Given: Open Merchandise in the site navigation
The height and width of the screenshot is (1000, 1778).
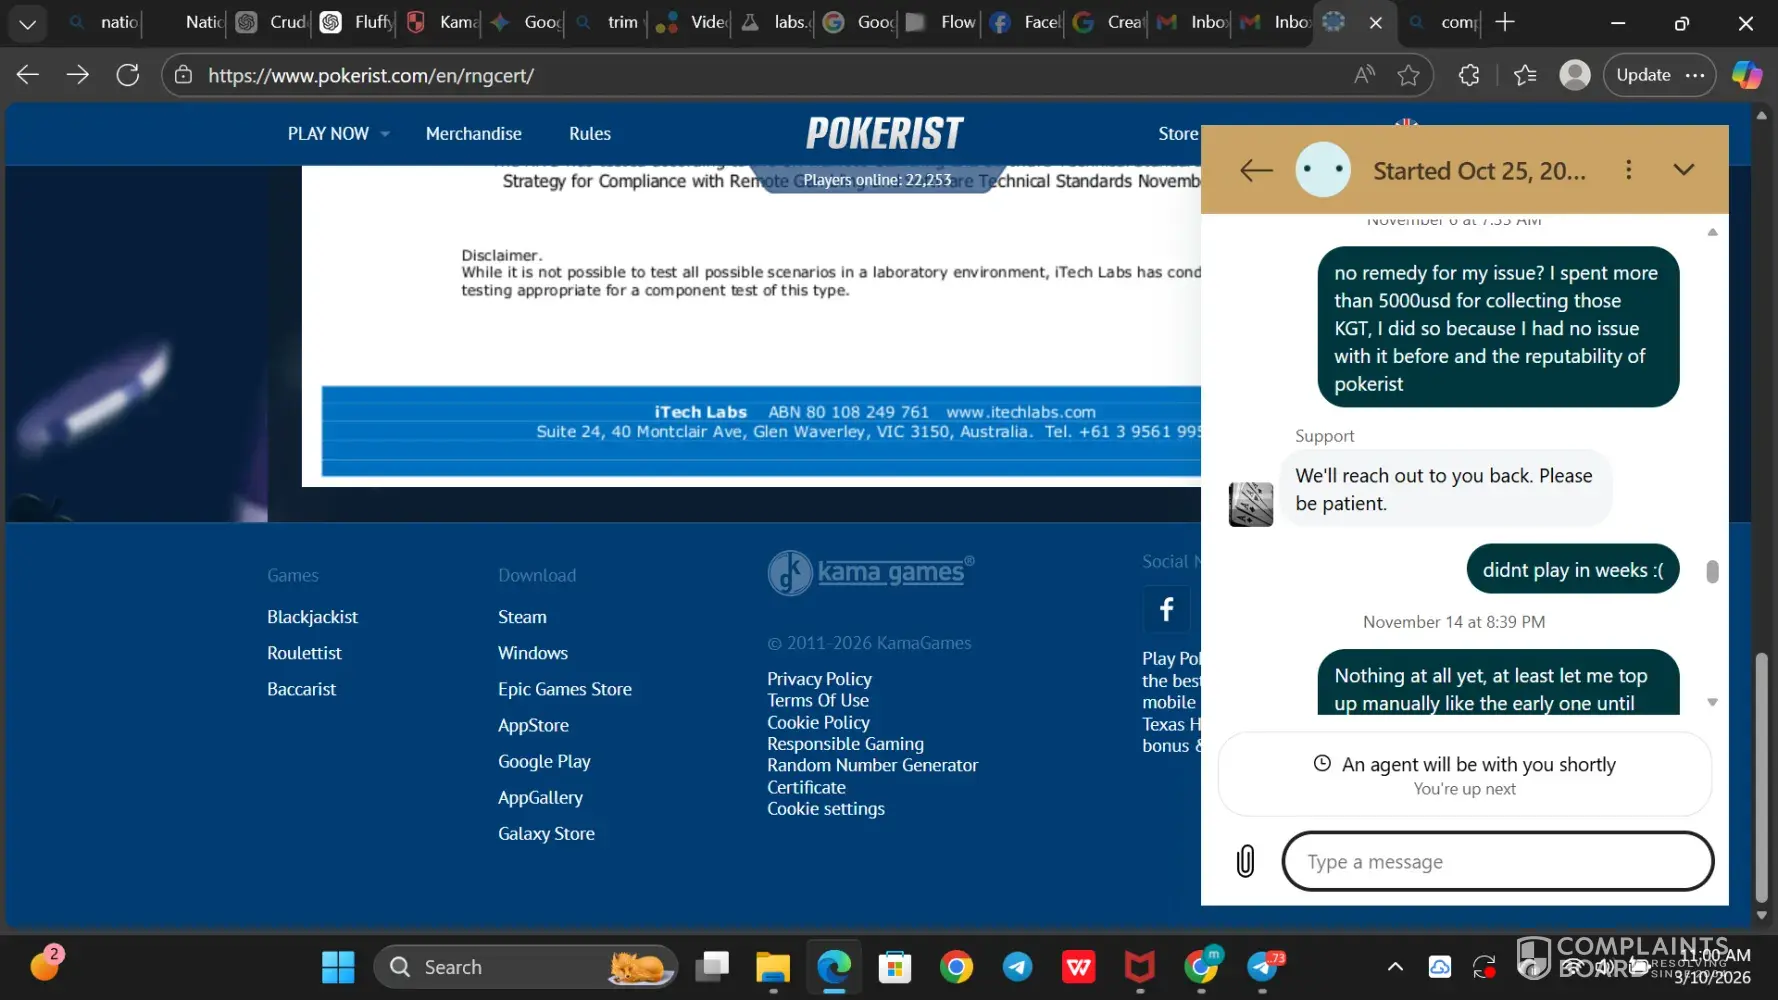Looking at the screenshot, I should pos(474,134).
